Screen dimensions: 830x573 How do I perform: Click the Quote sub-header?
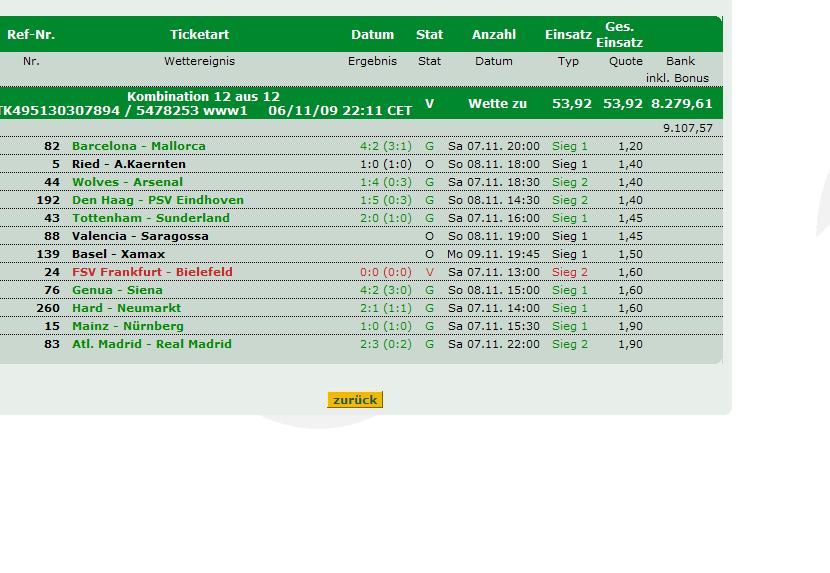tap(626, 61)
